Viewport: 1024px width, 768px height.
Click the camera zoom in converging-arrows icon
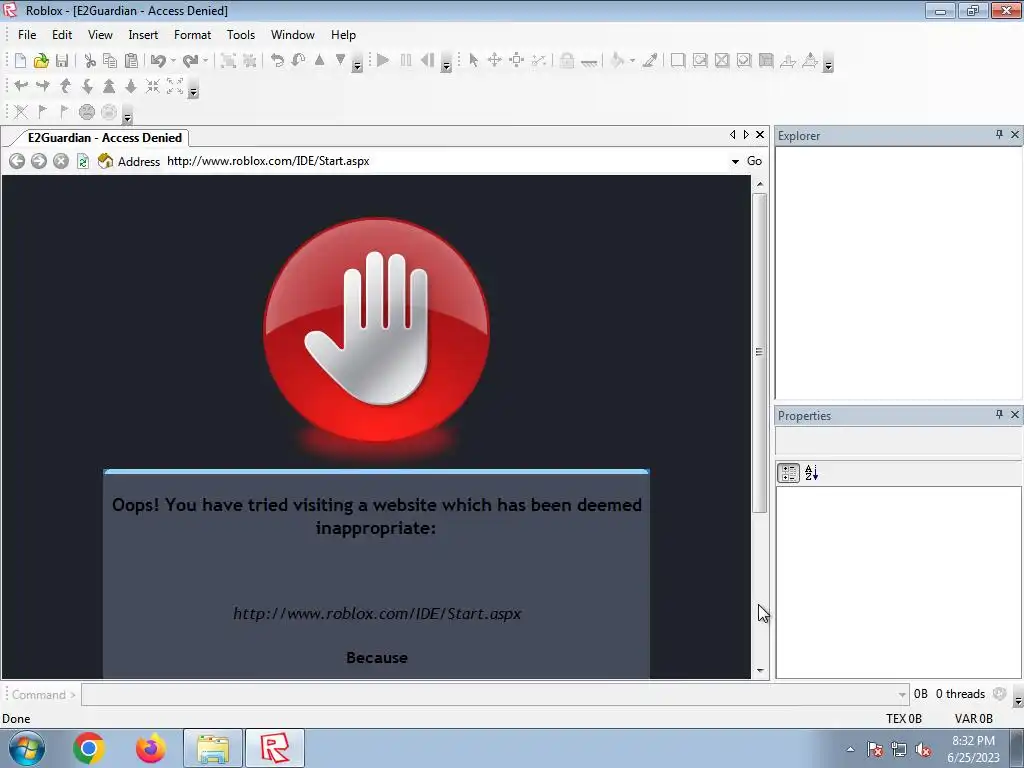pos(153,86)
